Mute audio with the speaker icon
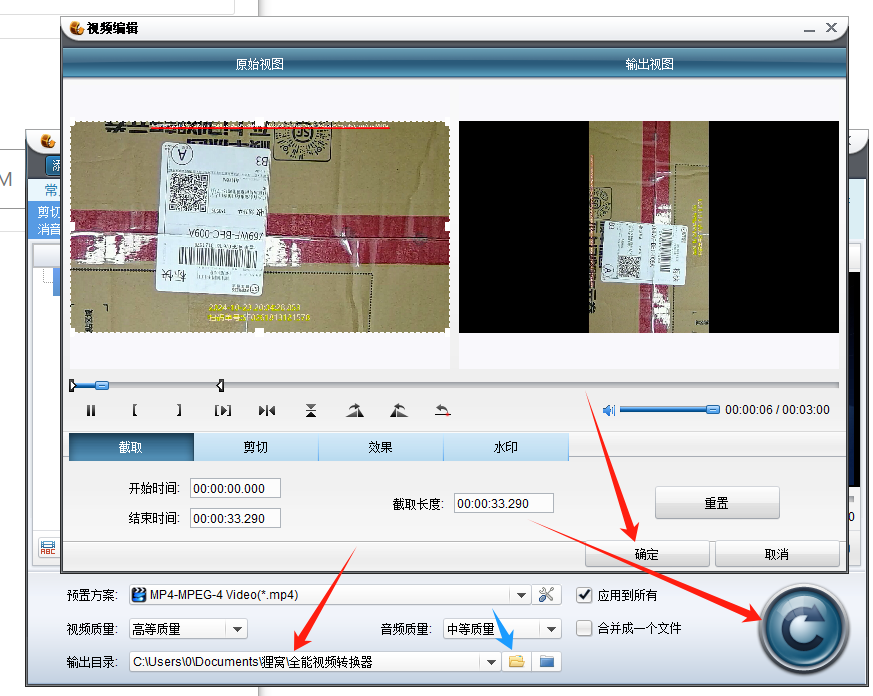This screenshot has width=873, height=696. coord(609,410)
